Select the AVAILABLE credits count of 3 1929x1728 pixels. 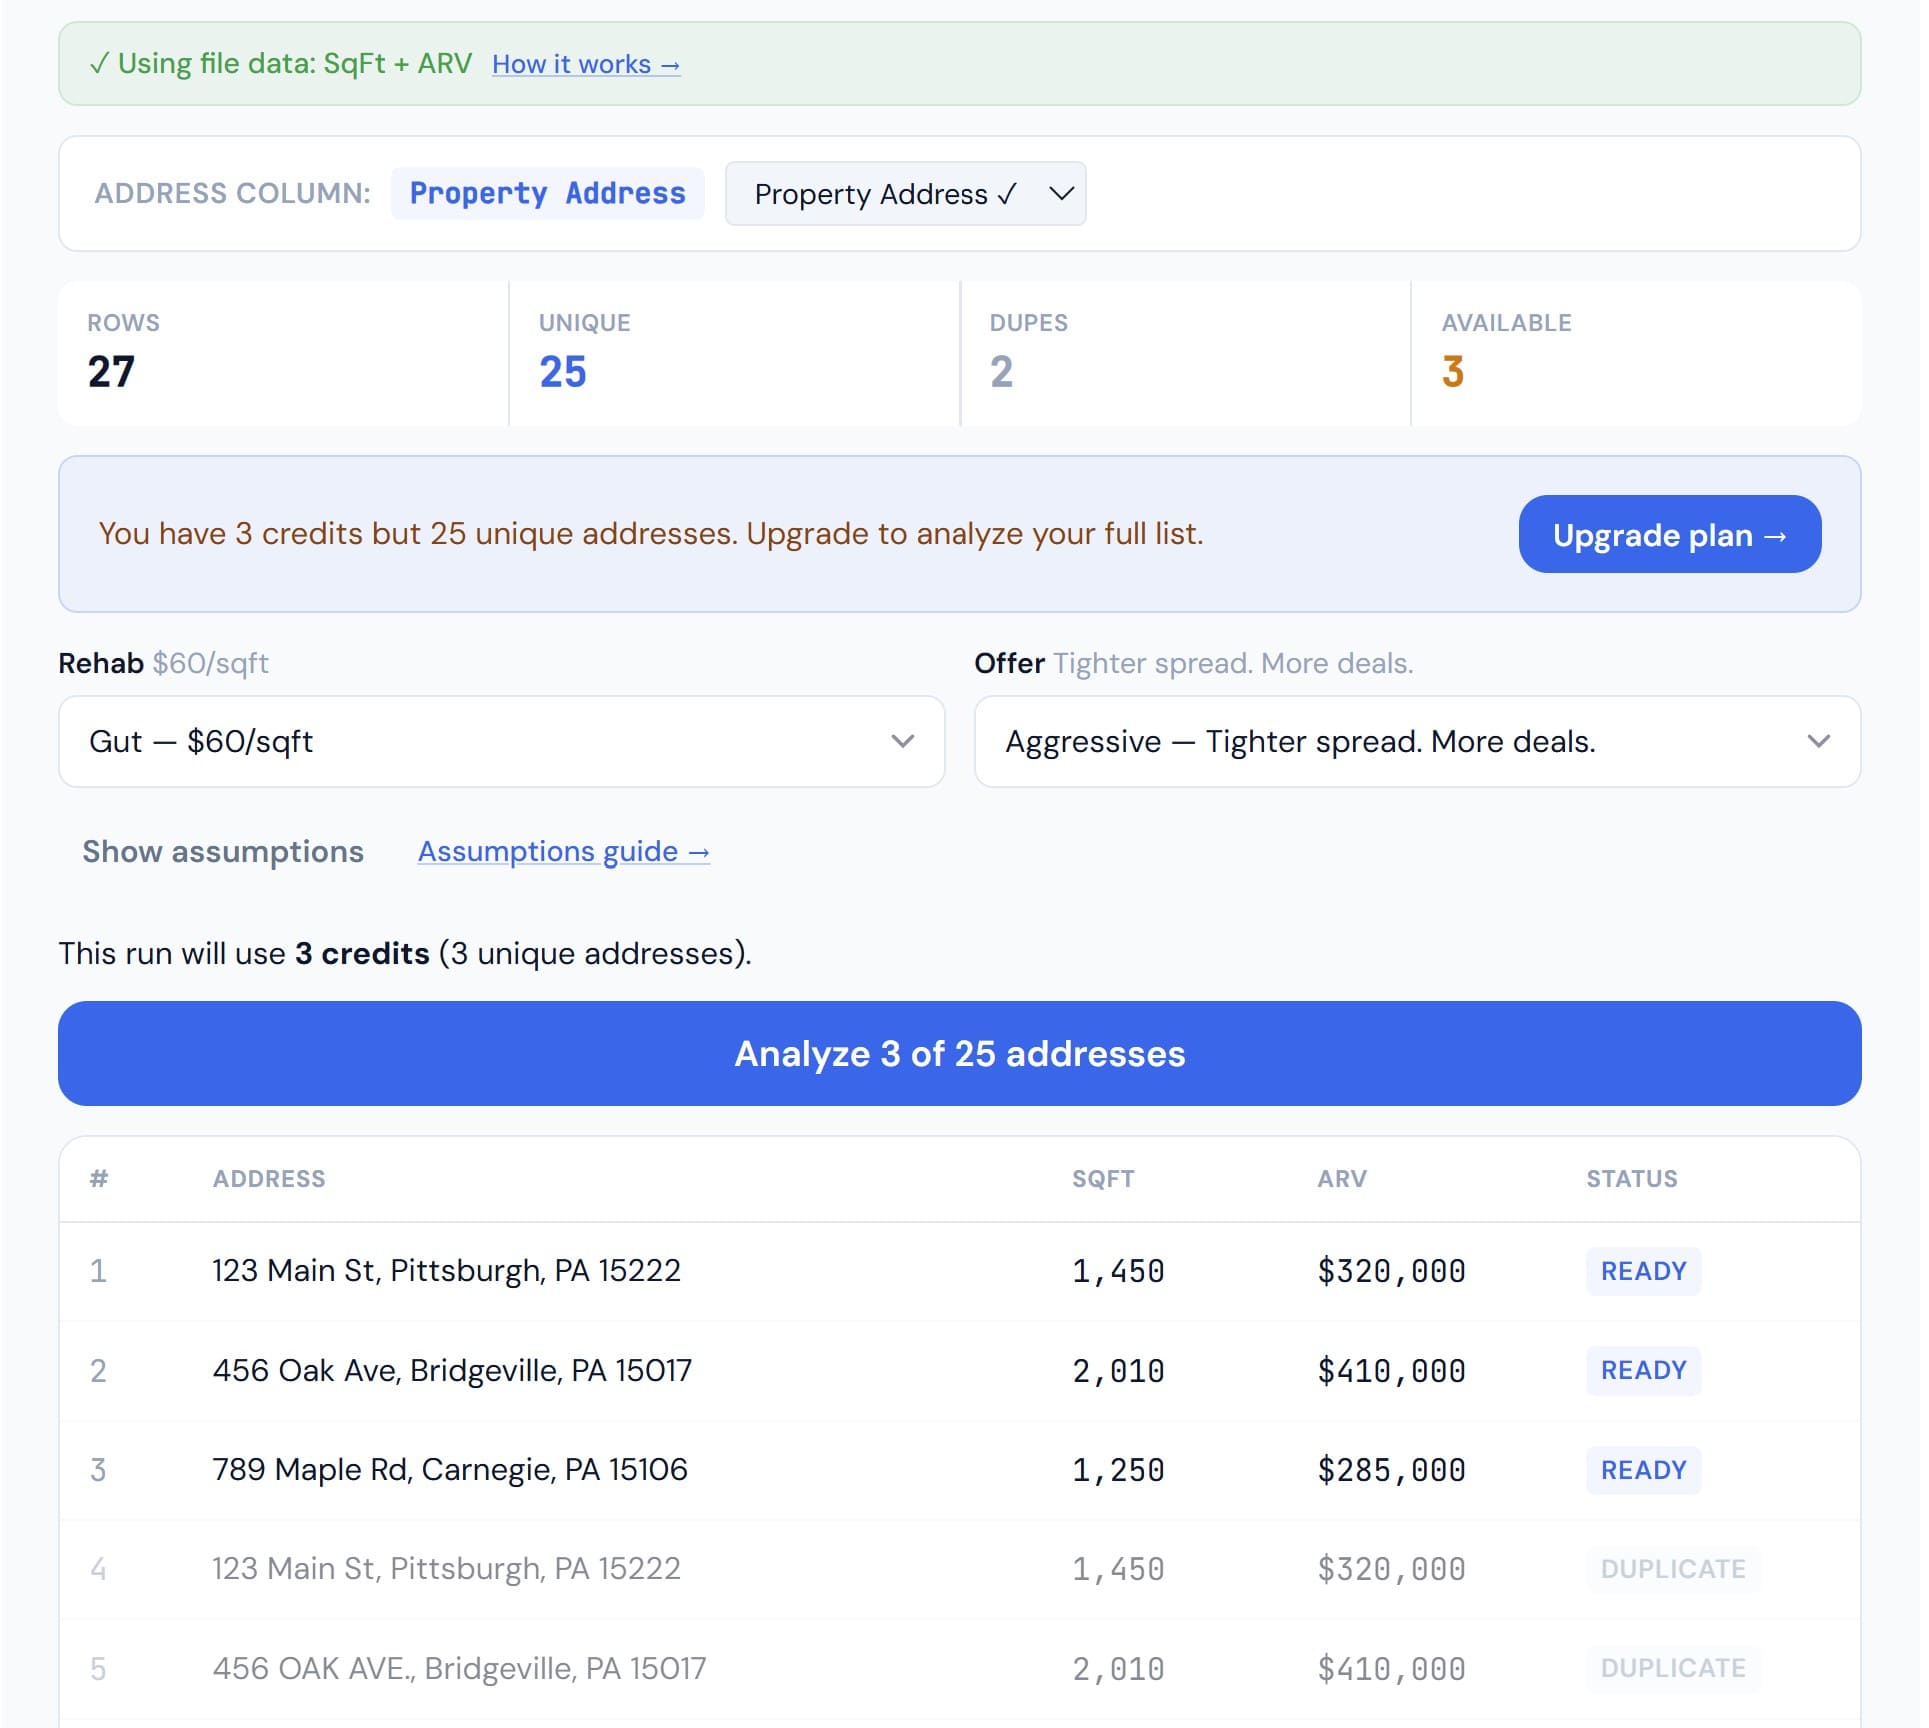coord(1452,371)
